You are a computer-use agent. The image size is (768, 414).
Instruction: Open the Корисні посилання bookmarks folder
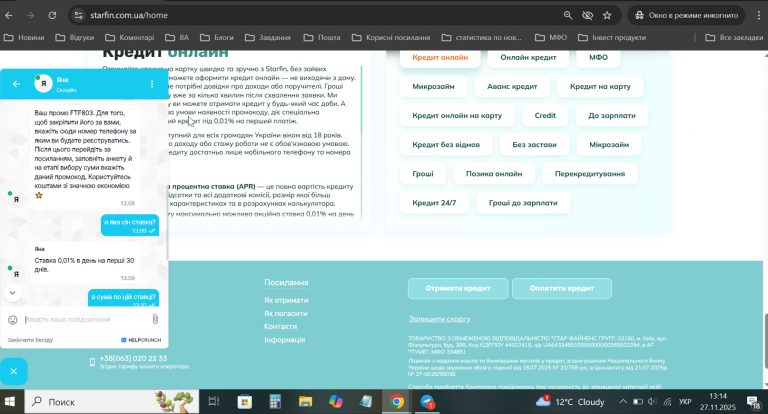click(x=391, y=37)
